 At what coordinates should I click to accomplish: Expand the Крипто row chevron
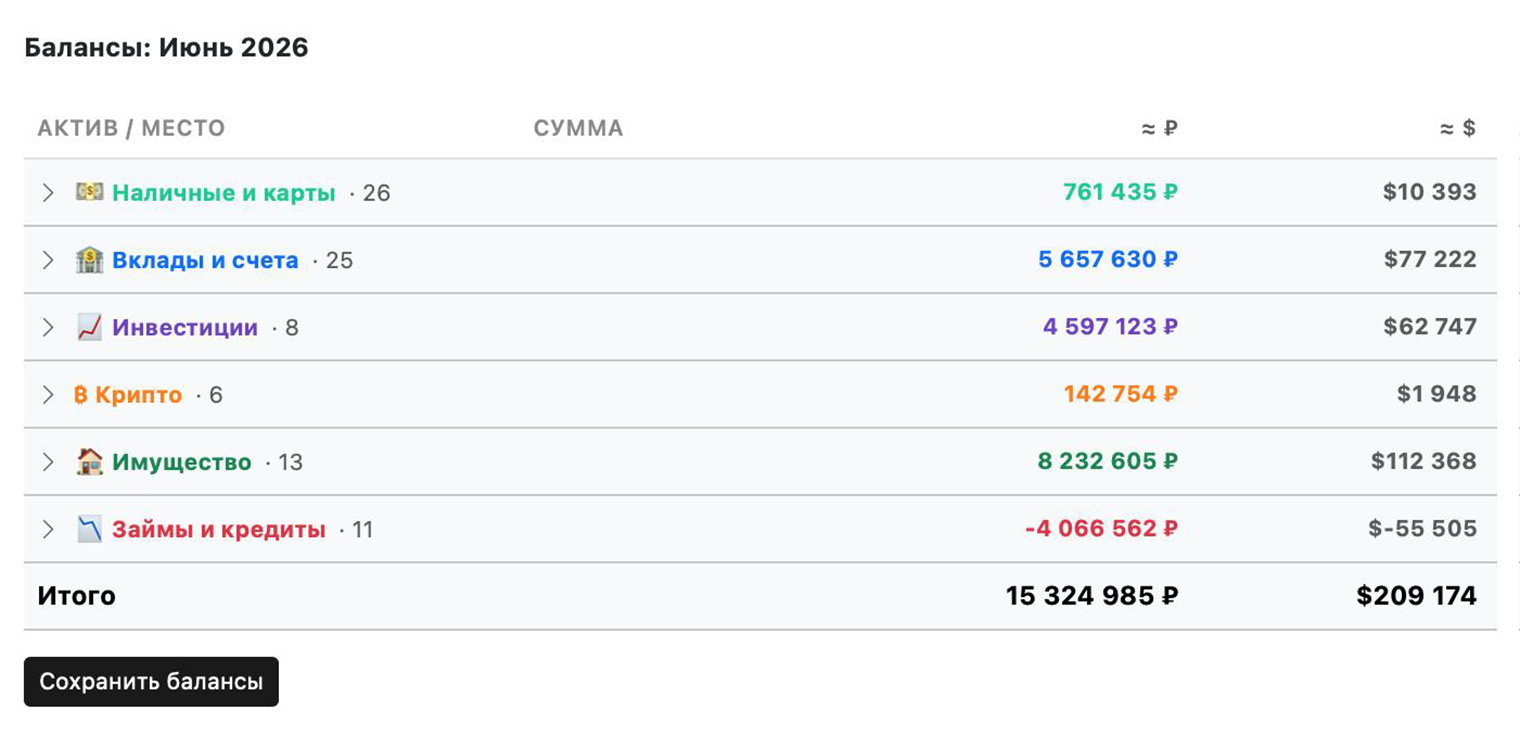pos(47,395)
